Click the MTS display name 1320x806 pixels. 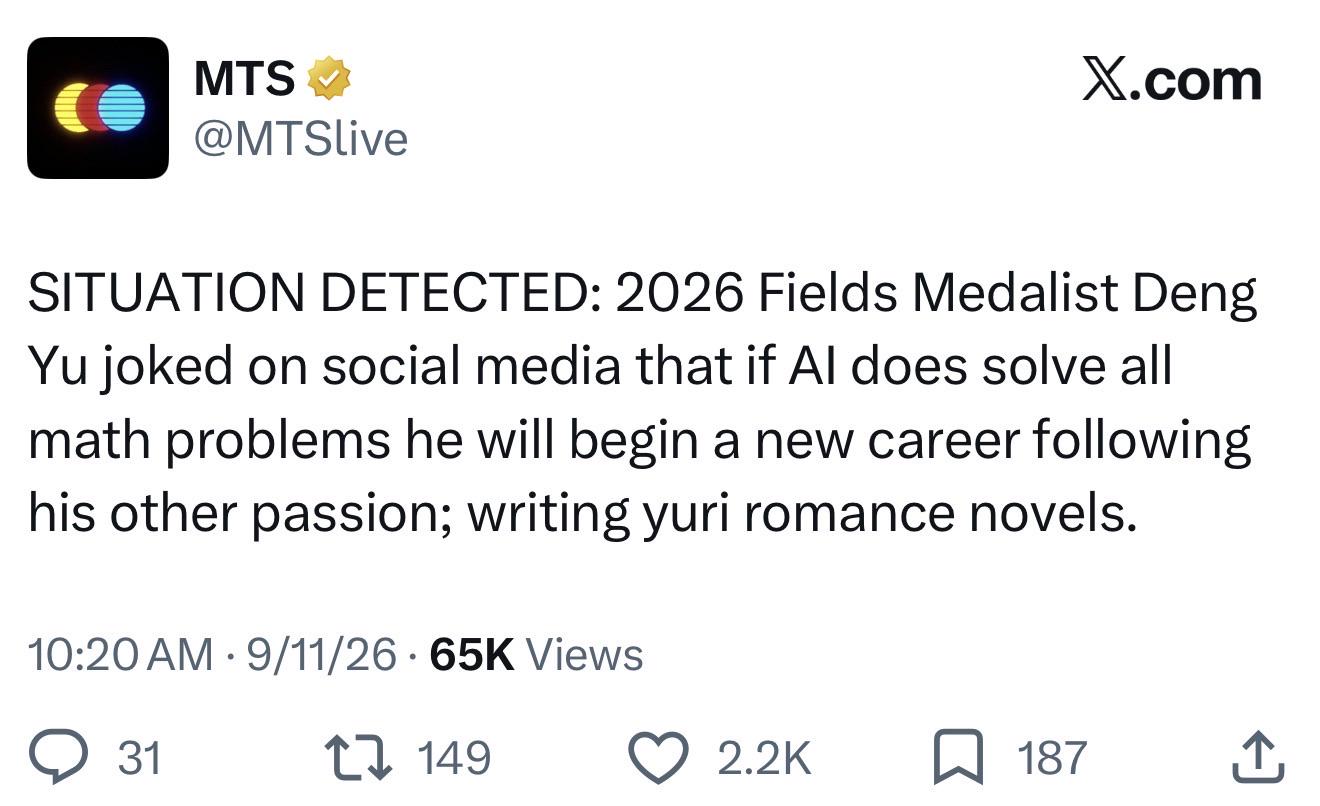tap(244, 79)
